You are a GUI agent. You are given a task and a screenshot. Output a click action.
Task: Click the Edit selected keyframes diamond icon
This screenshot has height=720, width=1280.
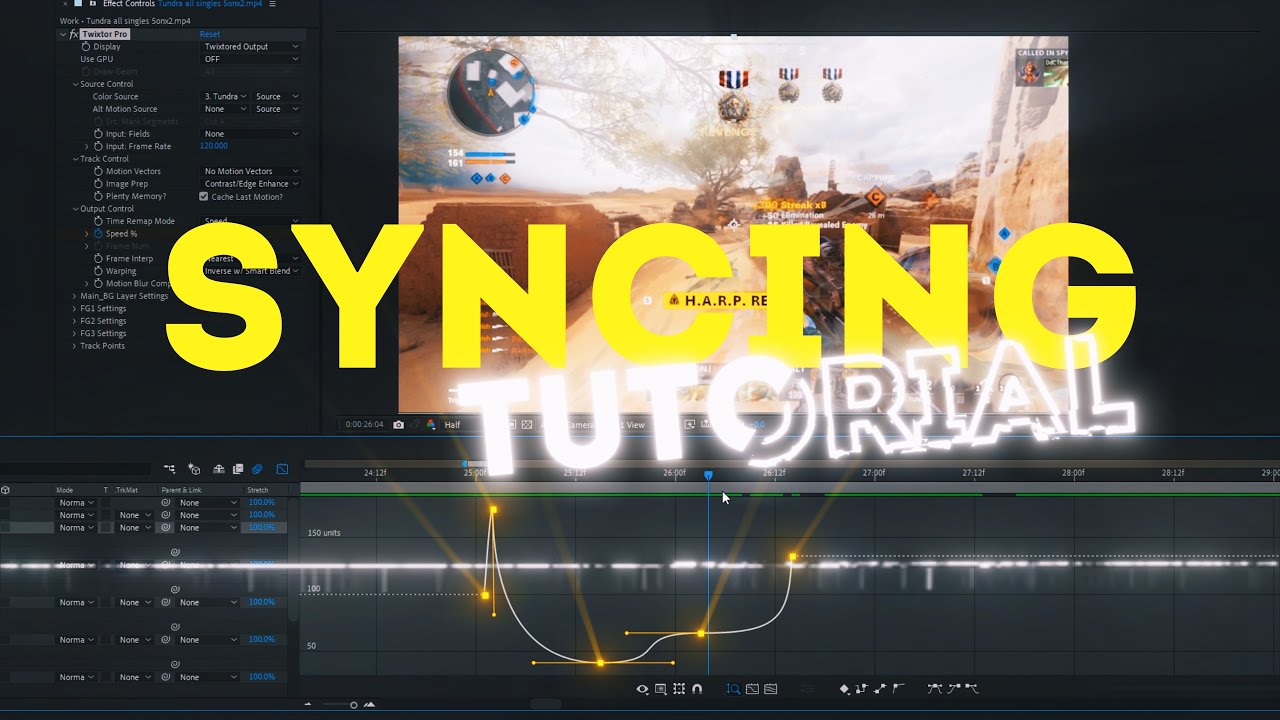click(x=845, y=689)
